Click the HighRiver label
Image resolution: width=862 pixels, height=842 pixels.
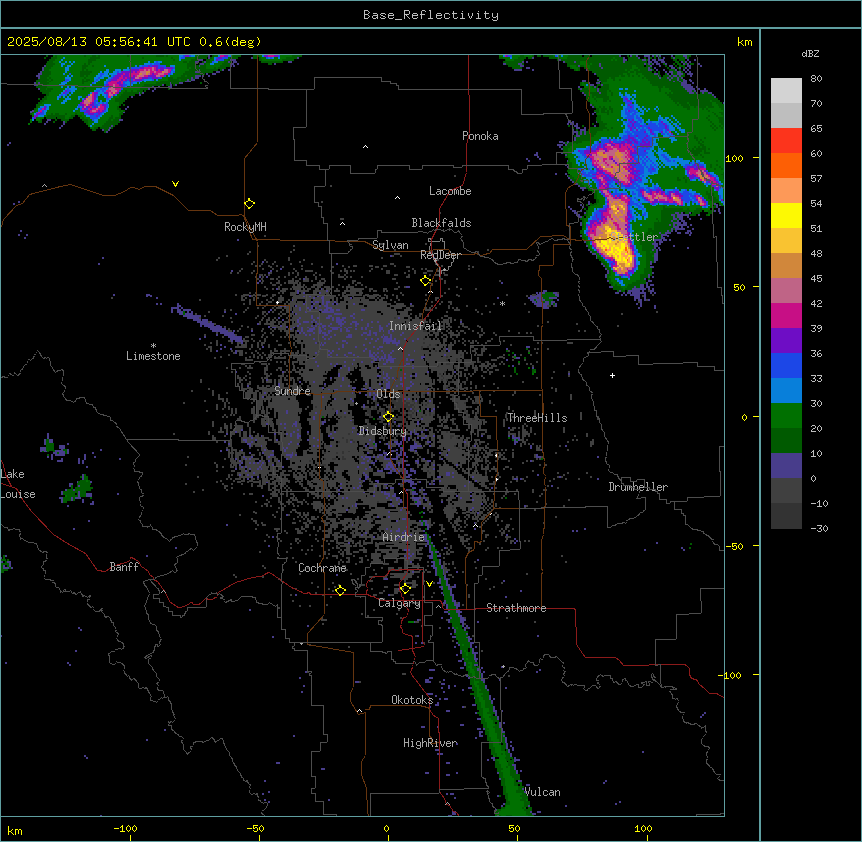(430, 743)
